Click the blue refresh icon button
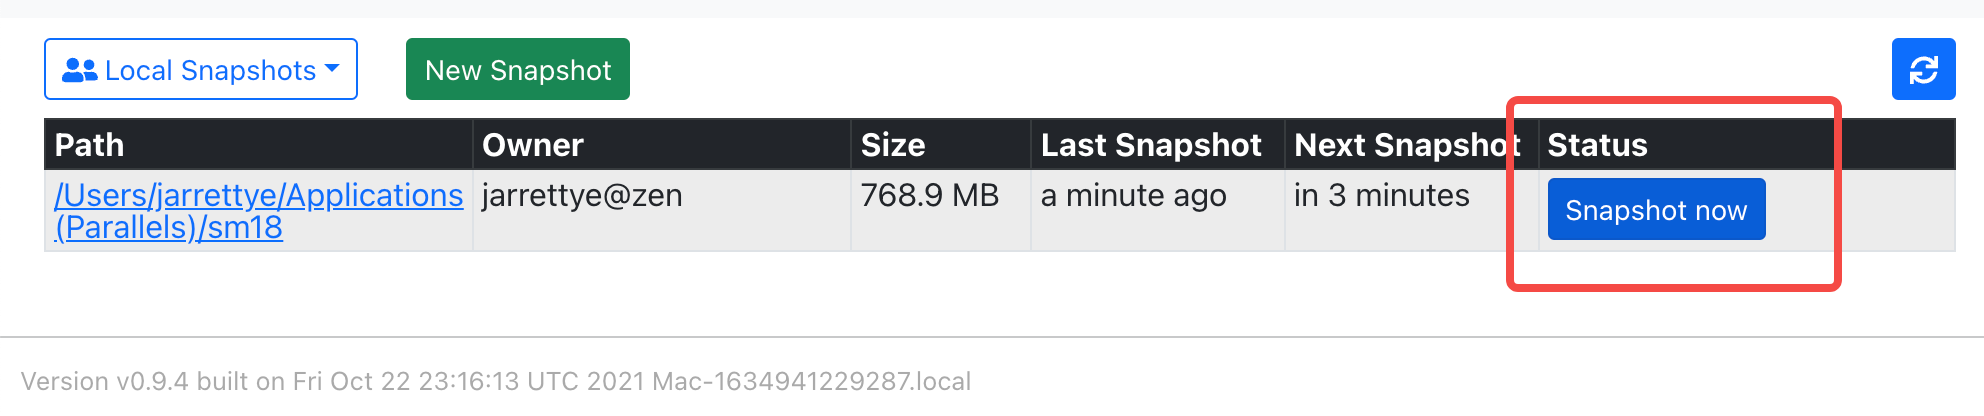The height and width of the screenshot is (416, 1984). click(1923, 69)
